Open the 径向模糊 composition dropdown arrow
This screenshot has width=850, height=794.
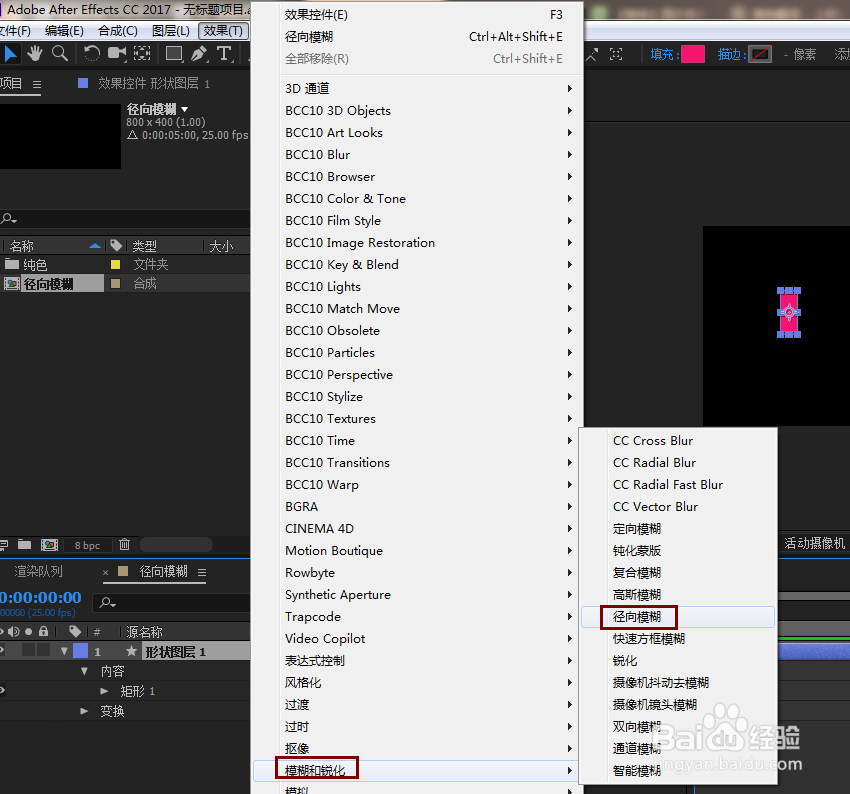[x=185, y=109]
